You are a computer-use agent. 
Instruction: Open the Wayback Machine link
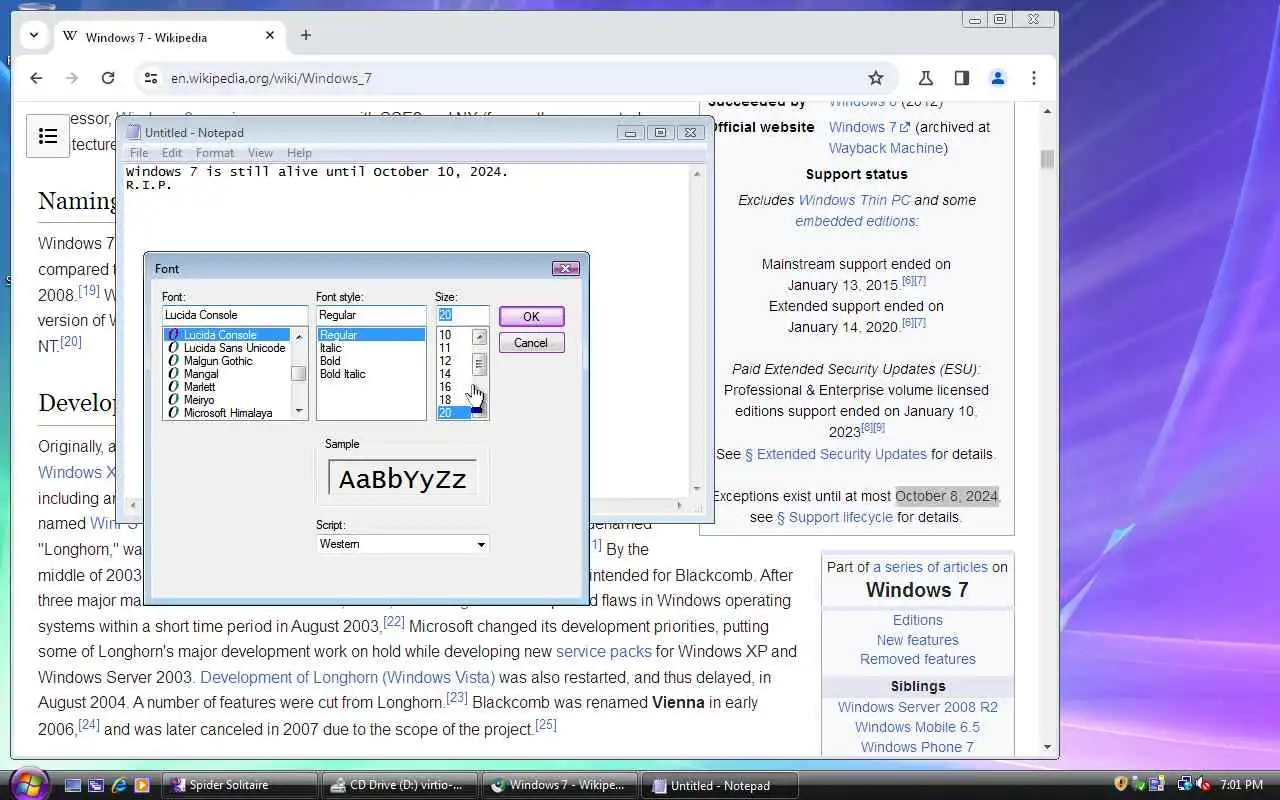coord(887,148)
